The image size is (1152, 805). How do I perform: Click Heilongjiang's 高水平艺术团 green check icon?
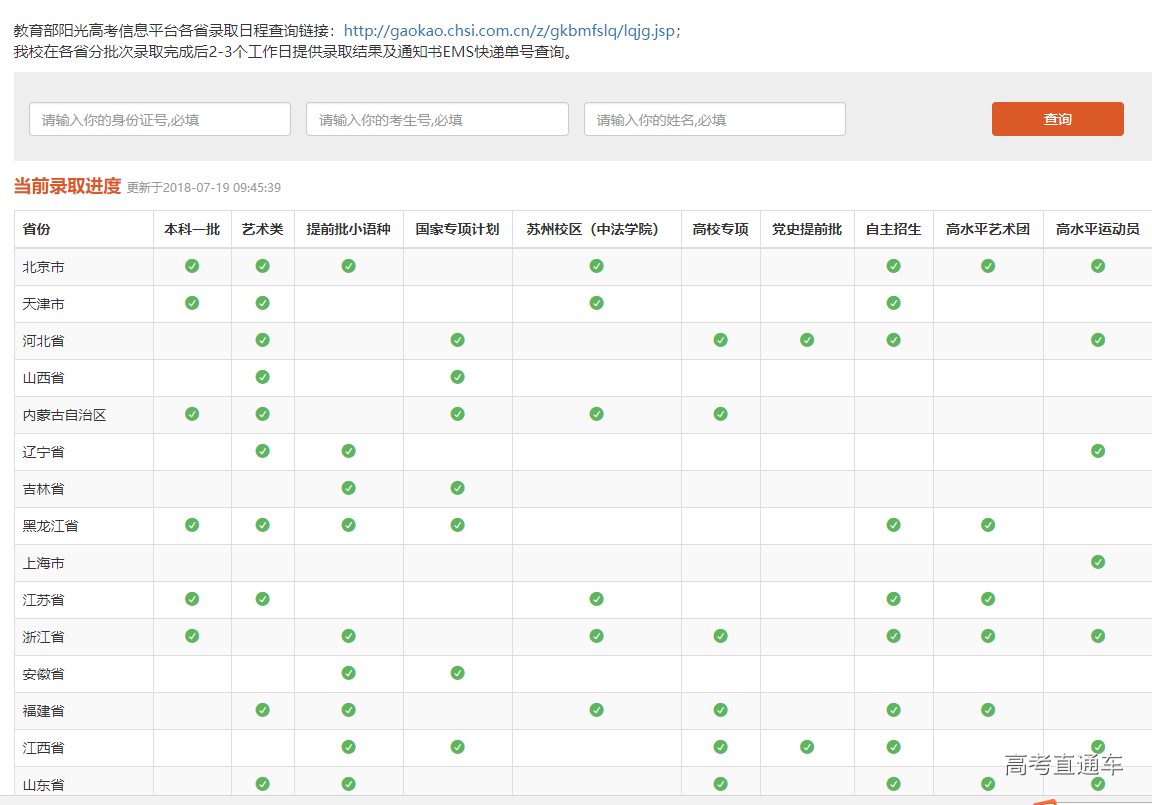coord(987,525)
